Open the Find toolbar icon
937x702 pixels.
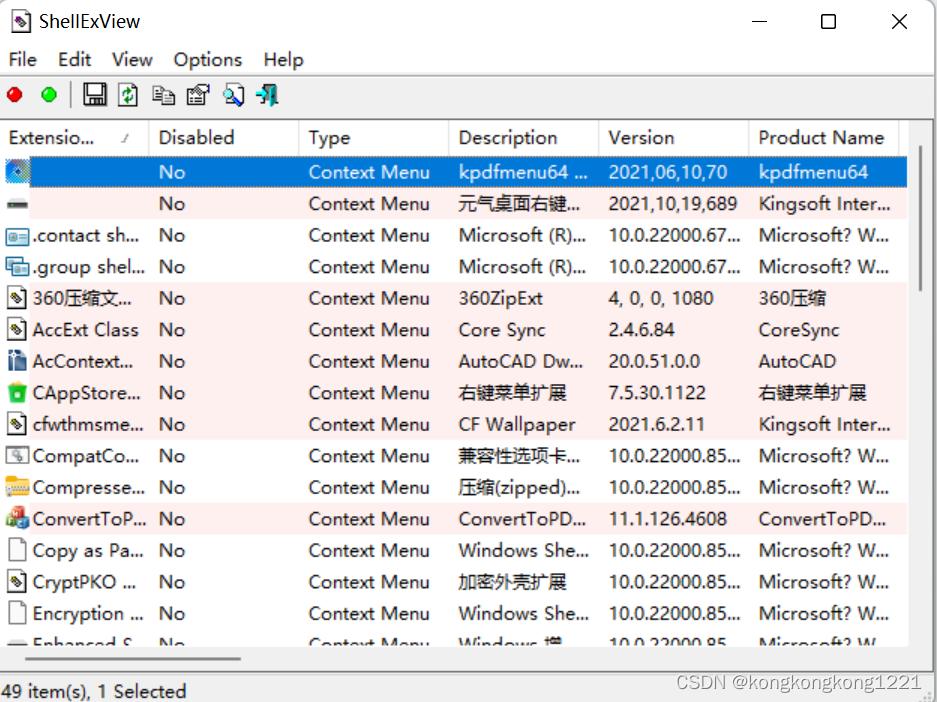233,95
